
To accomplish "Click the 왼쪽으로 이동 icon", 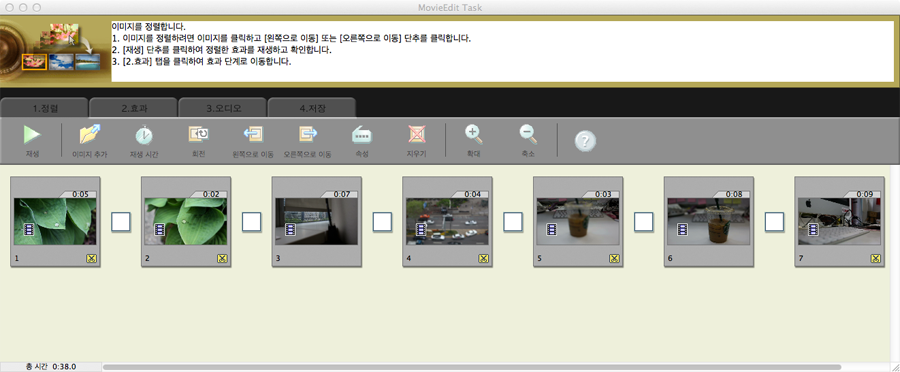I will point(253,134).
